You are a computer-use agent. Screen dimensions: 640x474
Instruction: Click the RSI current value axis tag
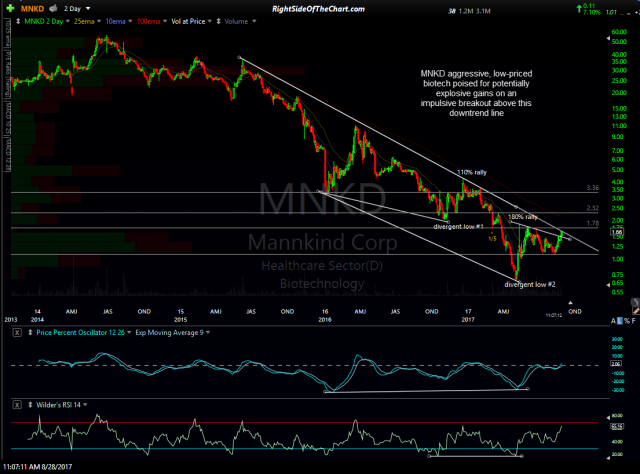(617, 426)
